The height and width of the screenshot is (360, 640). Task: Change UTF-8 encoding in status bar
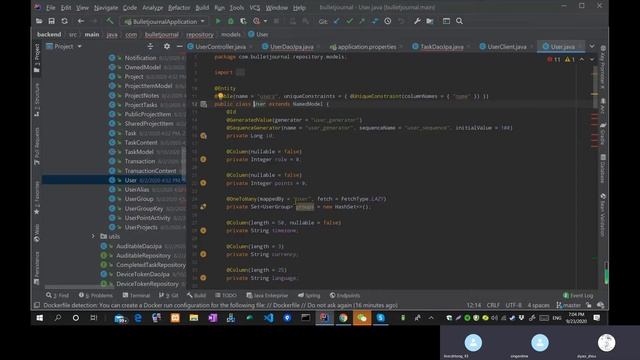pos(513,305)
